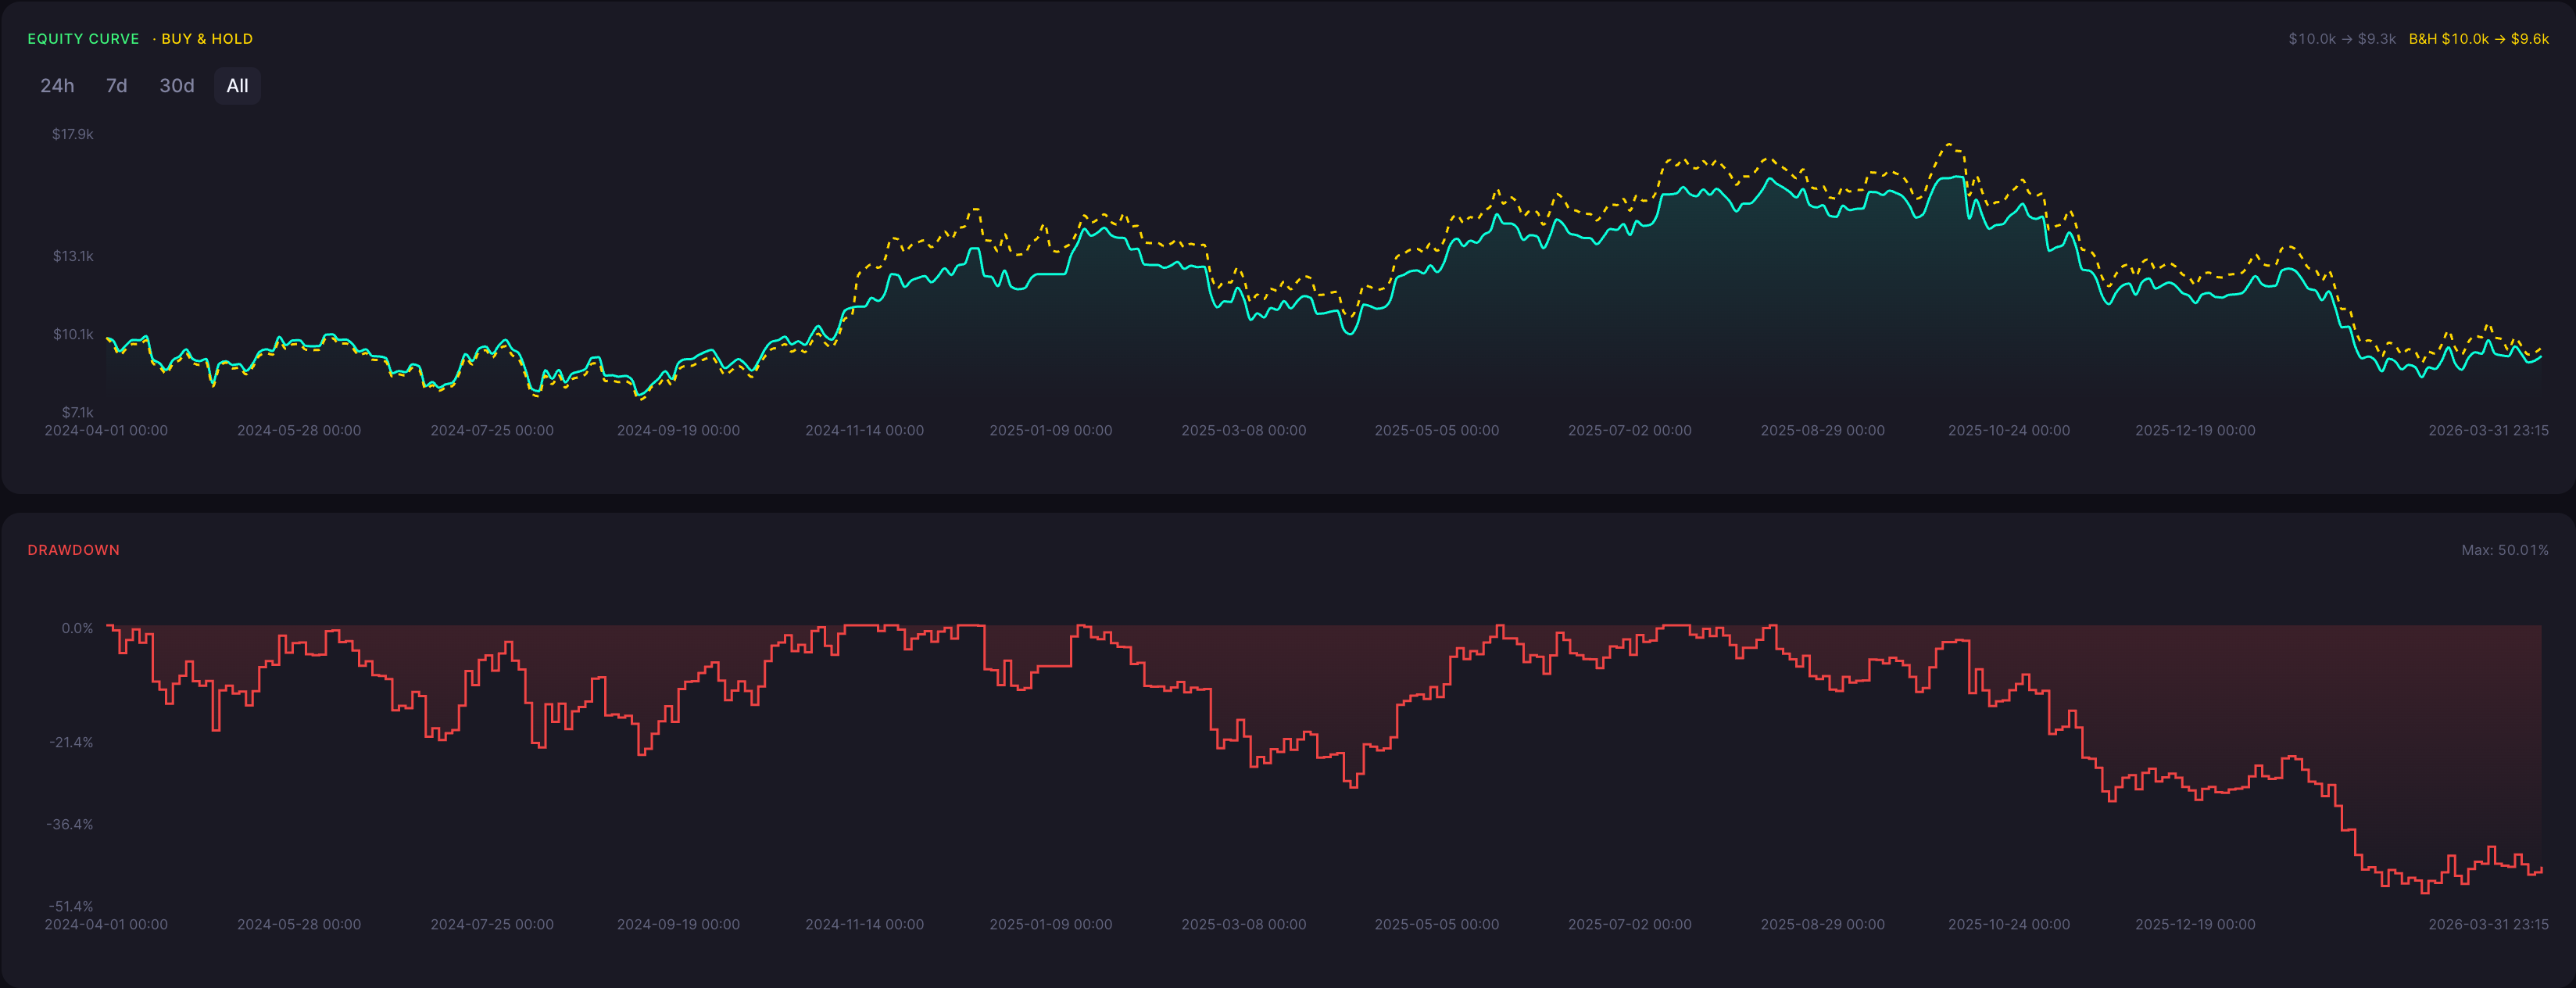Click the -36.4% drawdown axis label
Screen dimensions: 2576x988
point(70,824)
